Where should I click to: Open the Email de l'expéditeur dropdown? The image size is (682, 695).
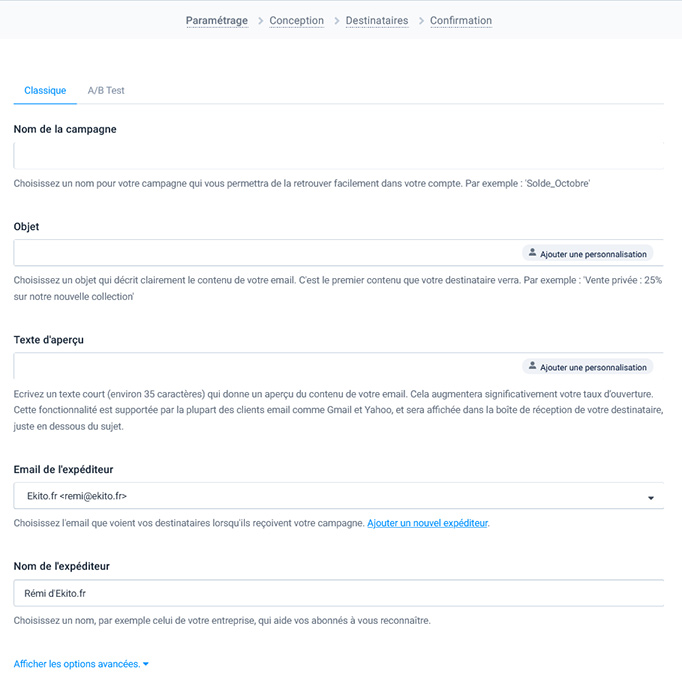[338, 496]
